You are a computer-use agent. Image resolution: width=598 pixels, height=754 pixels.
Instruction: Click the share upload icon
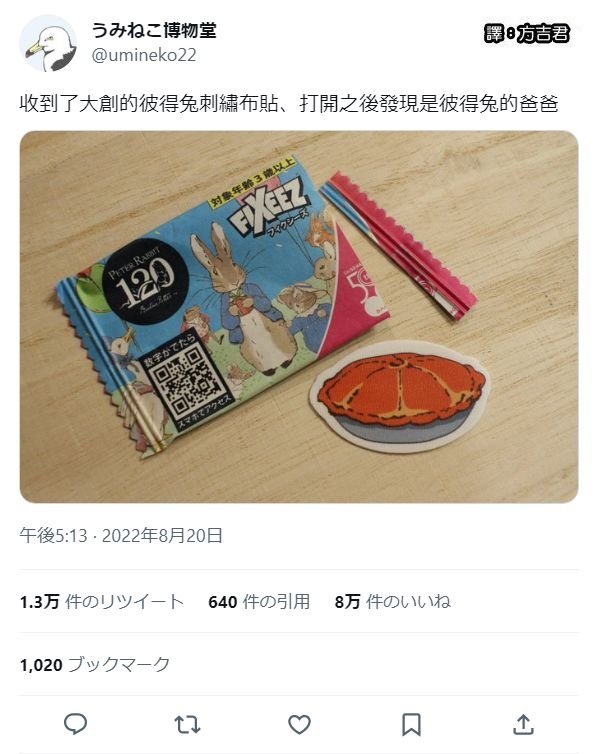click(x=523, y=724)
